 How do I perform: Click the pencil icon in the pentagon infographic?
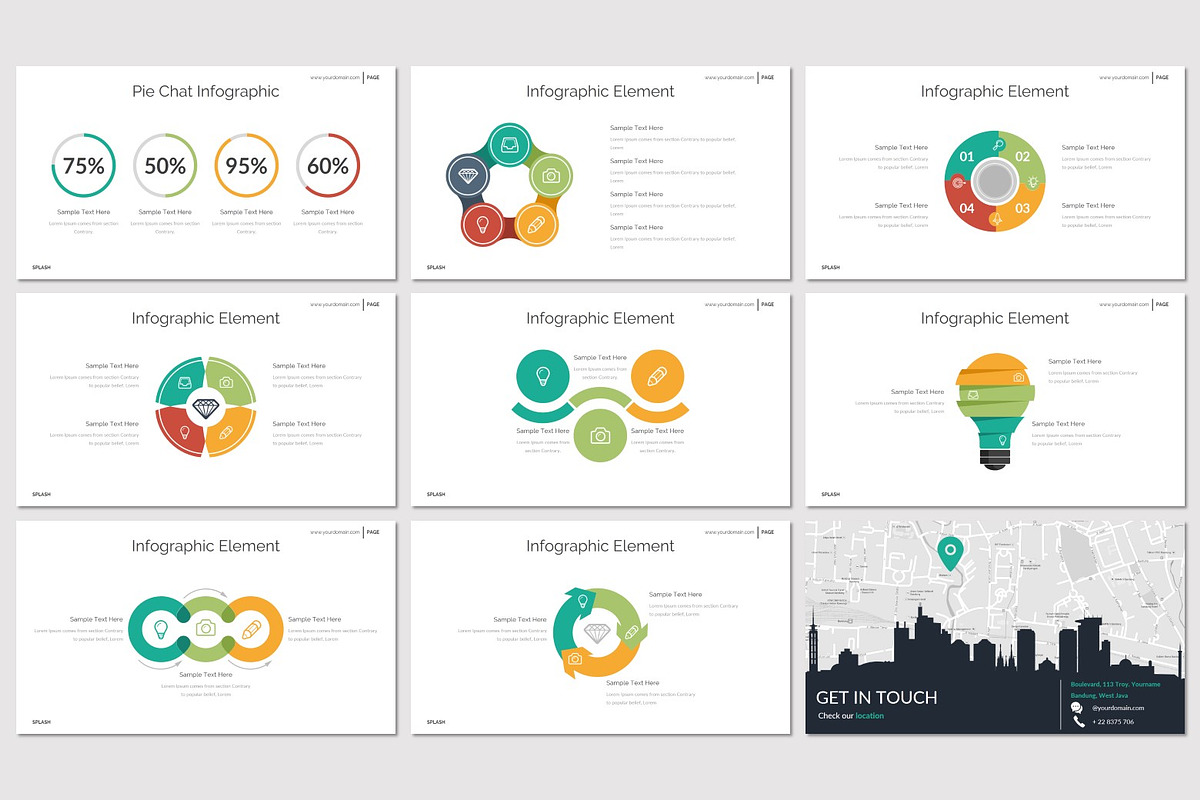(536, 224)
